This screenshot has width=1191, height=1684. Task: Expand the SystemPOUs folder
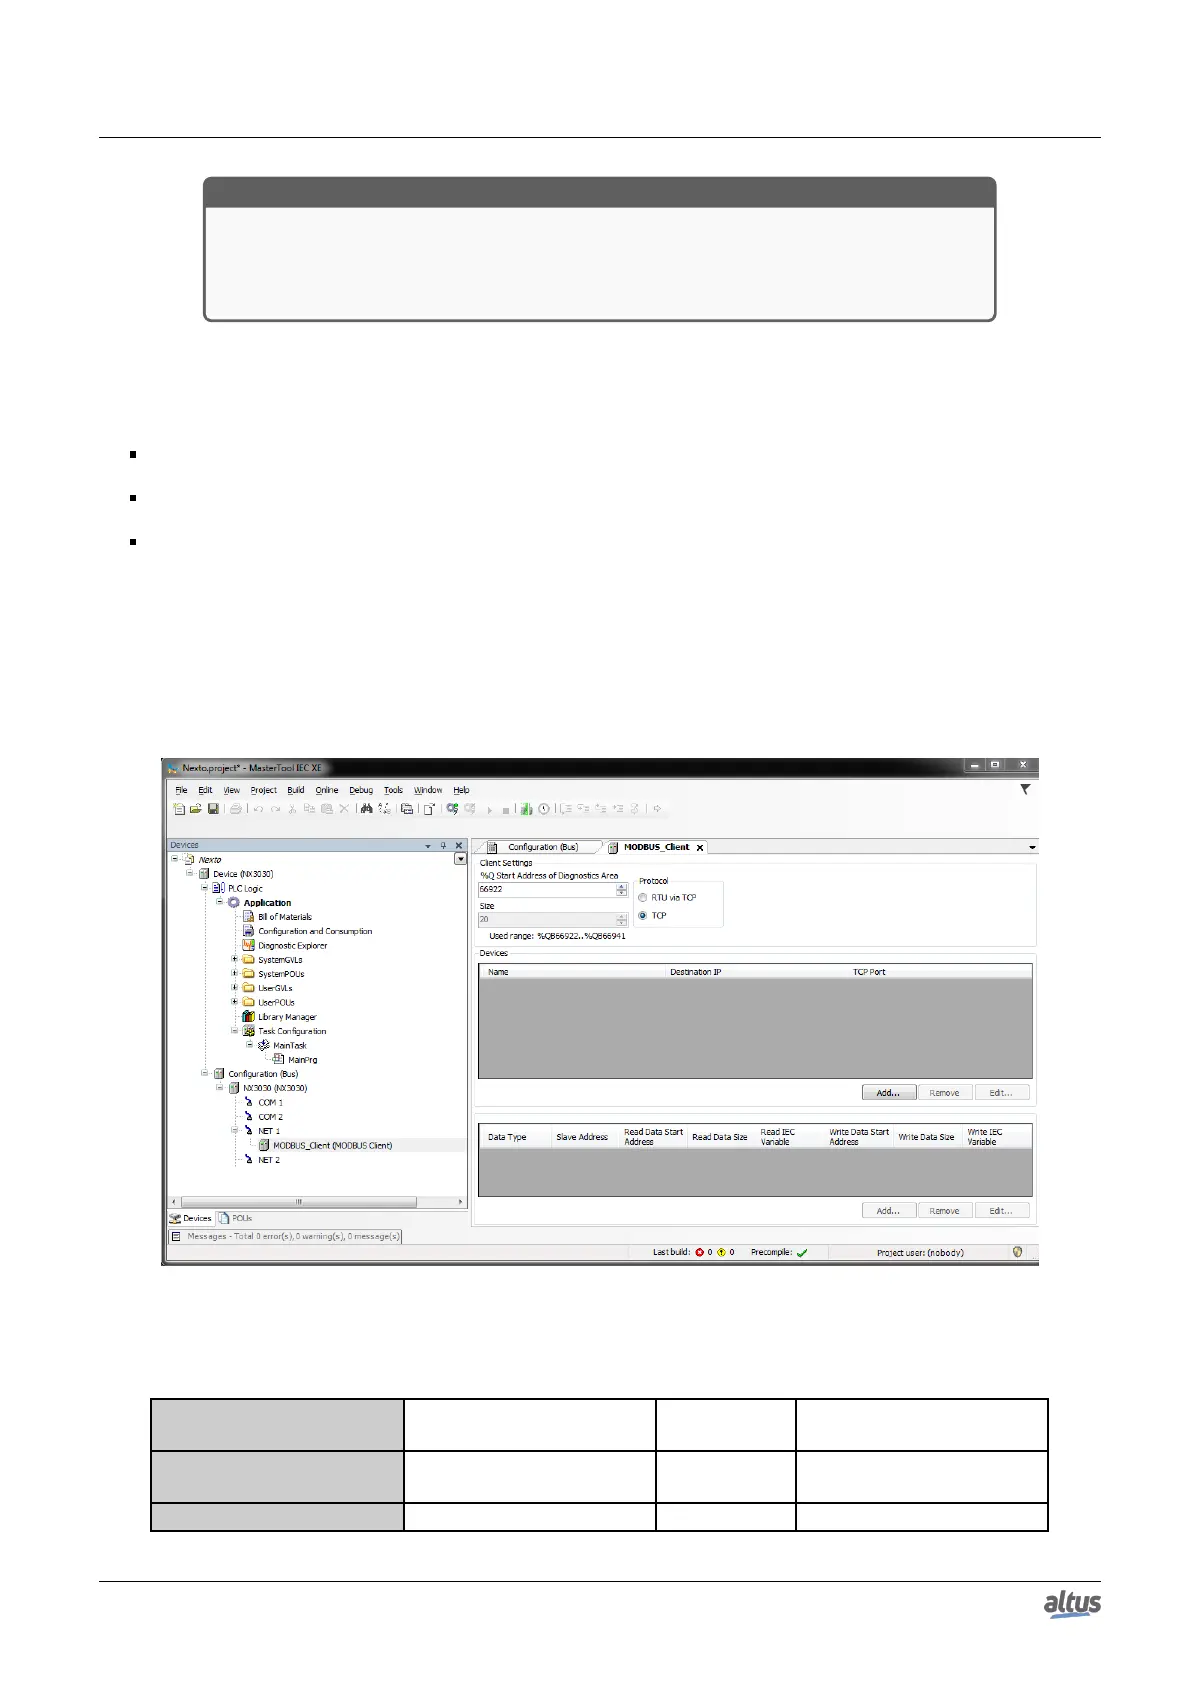235,974
